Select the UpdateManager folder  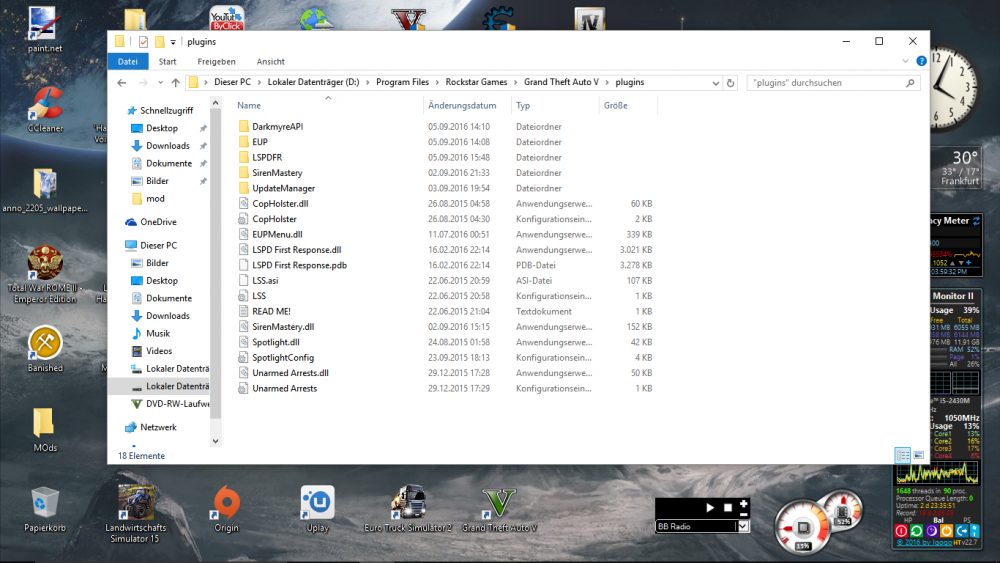[283, 188]
